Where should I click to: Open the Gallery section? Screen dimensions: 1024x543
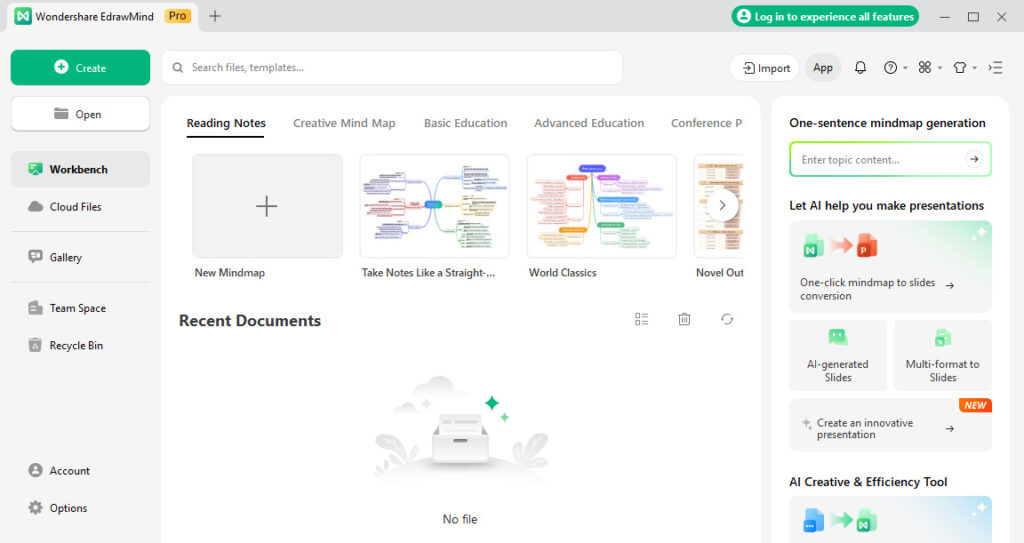click(80, 257)
